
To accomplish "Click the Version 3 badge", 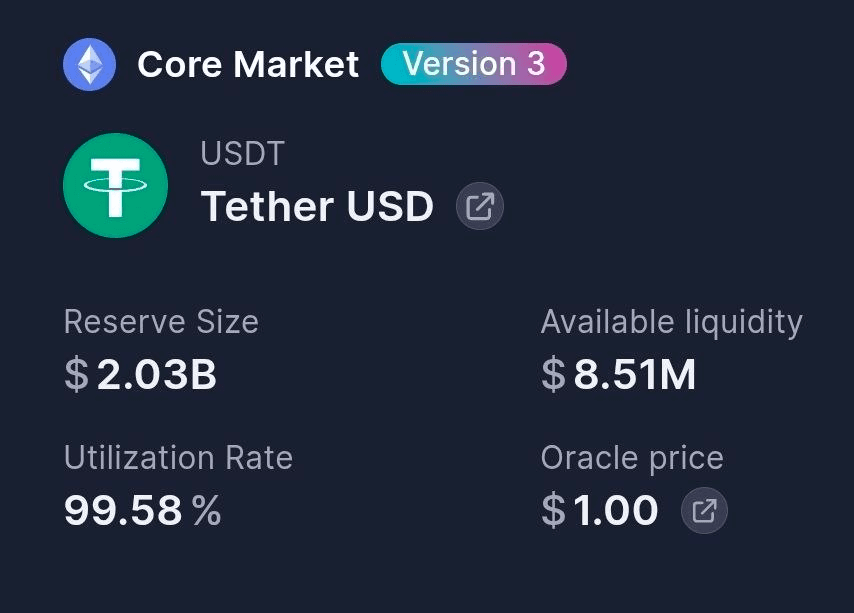I will pos(474,64).
